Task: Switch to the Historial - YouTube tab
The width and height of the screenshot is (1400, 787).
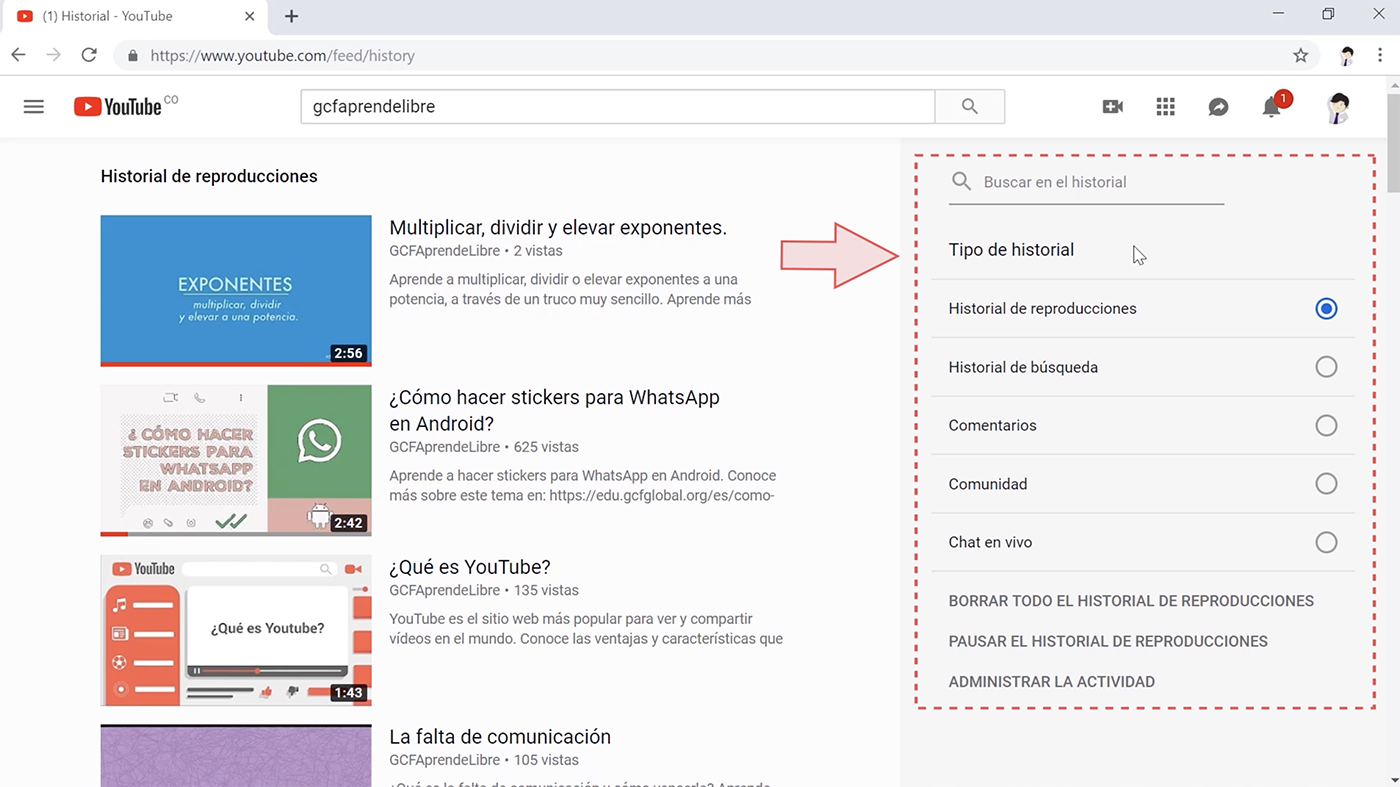Action: click(135, 17)
